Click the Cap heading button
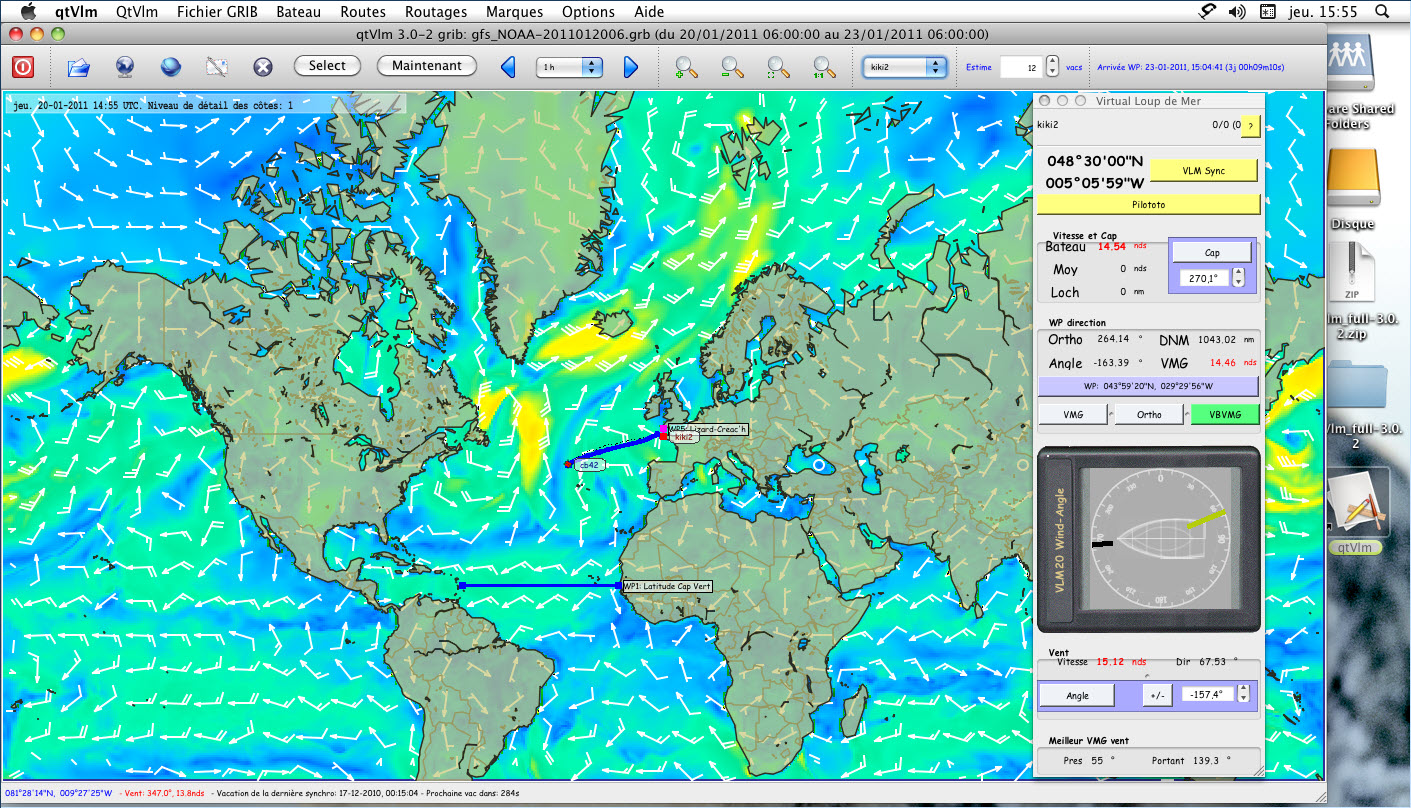The image size is (1411, 808). click(x=1211, y=253)
